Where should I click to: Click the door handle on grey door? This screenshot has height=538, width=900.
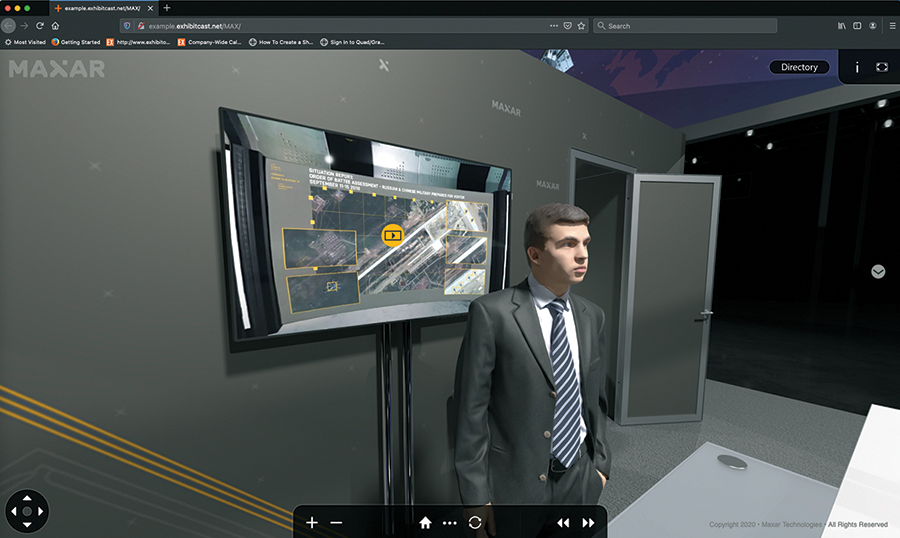click(704, 315)
